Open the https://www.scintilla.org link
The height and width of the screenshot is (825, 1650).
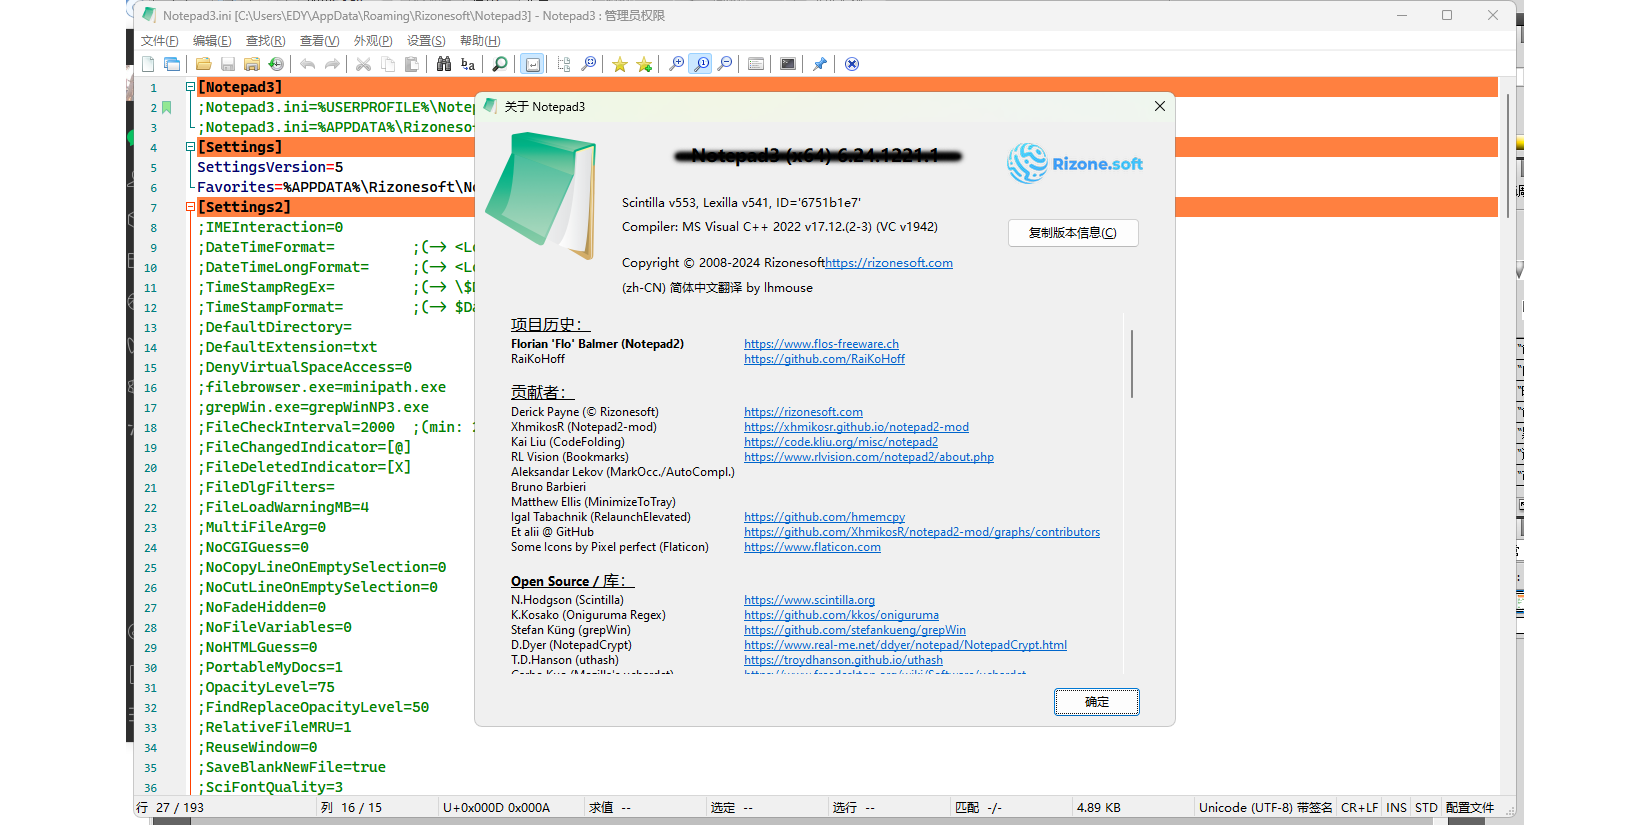click(809, 600)
